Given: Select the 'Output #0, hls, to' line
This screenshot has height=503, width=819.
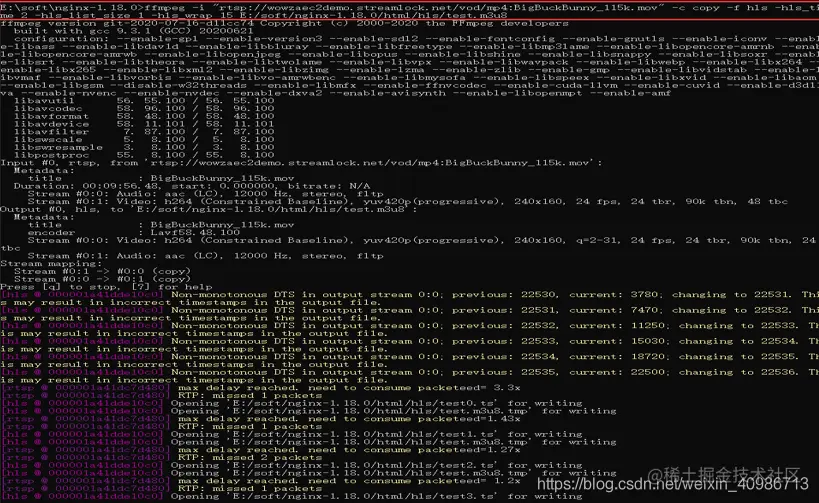Looking at the screenshot, I should 209,209.
